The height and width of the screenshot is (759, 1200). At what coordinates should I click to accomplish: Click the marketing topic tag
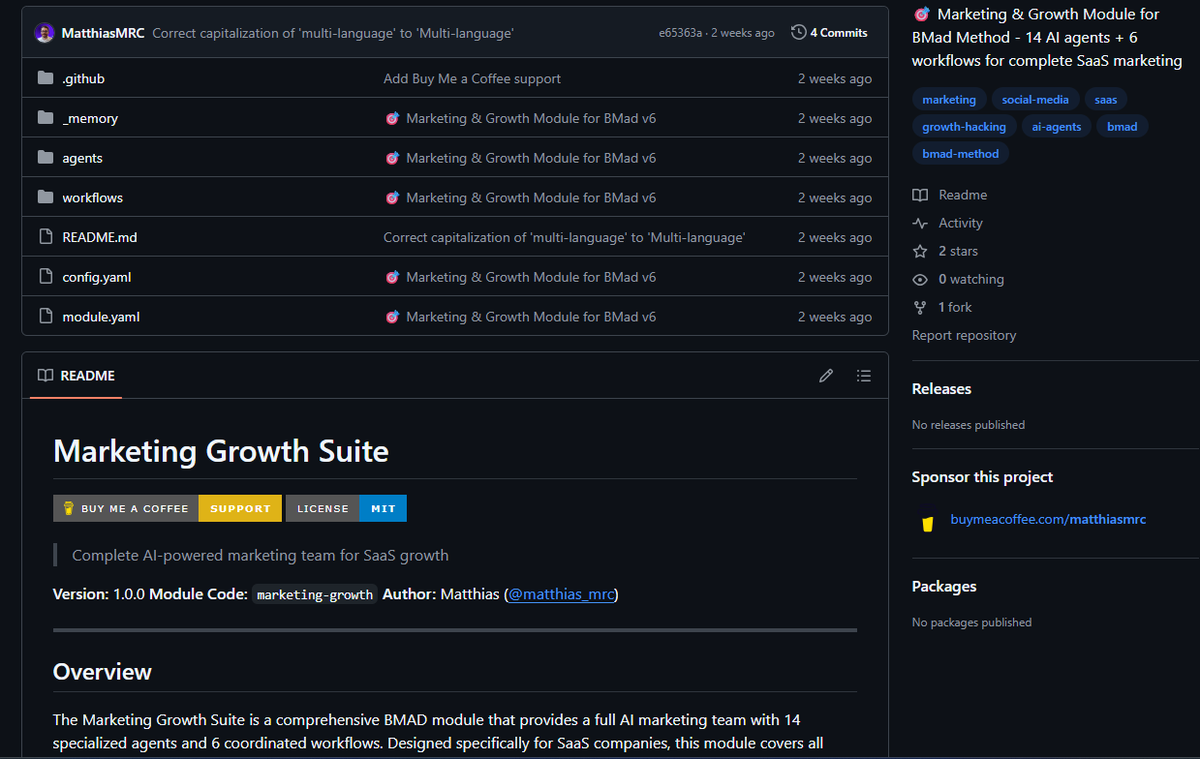click(x=949, y=99)
